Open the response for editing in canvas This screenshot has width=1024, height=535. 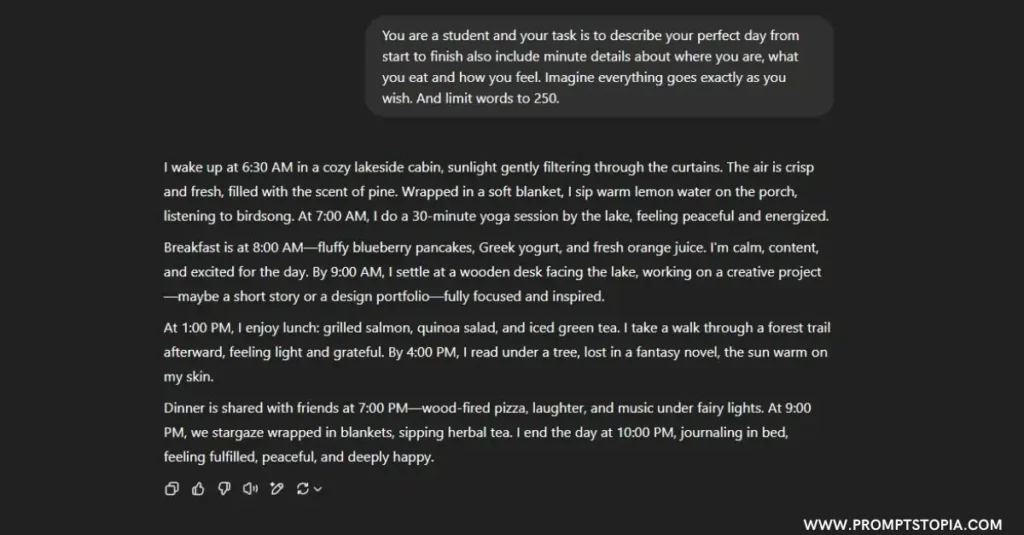(x=277, y=489)
